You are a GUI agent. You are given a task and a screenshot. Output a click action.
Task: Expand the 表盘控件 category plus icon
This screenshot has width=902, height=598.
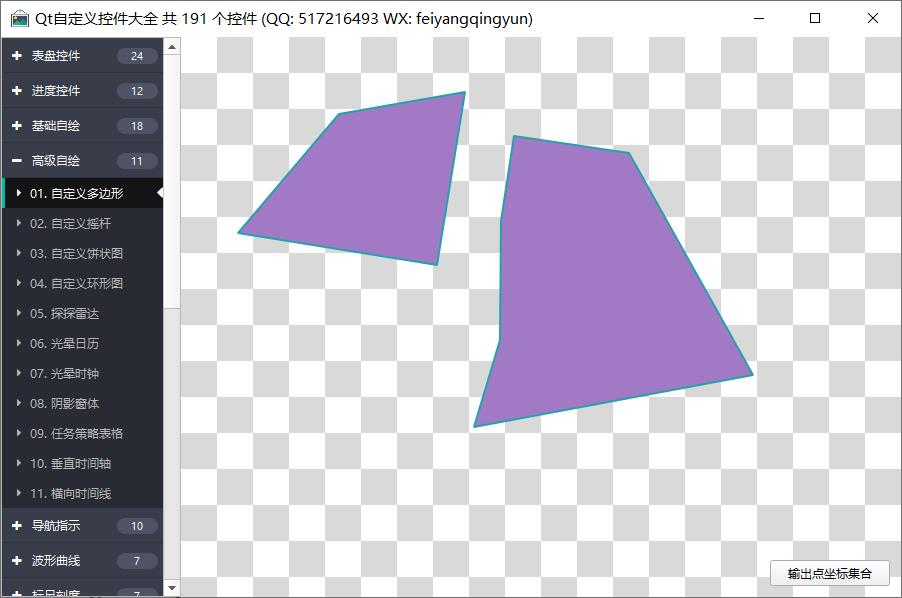point(17,56)
